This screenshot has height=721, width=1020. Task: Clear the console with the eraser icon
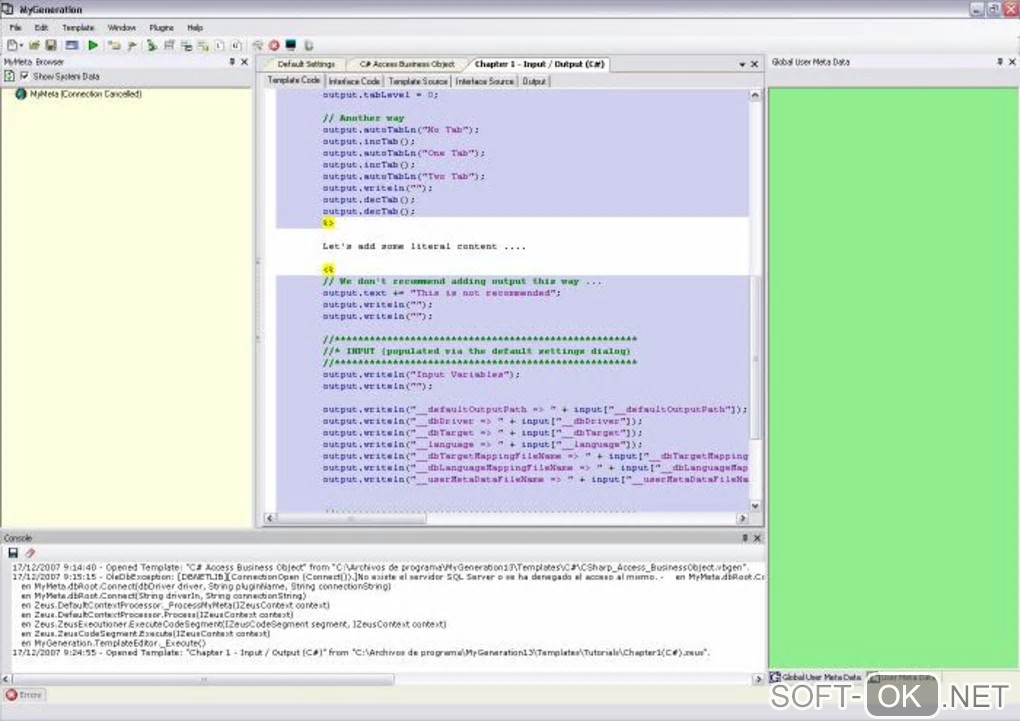click(30, 553)
